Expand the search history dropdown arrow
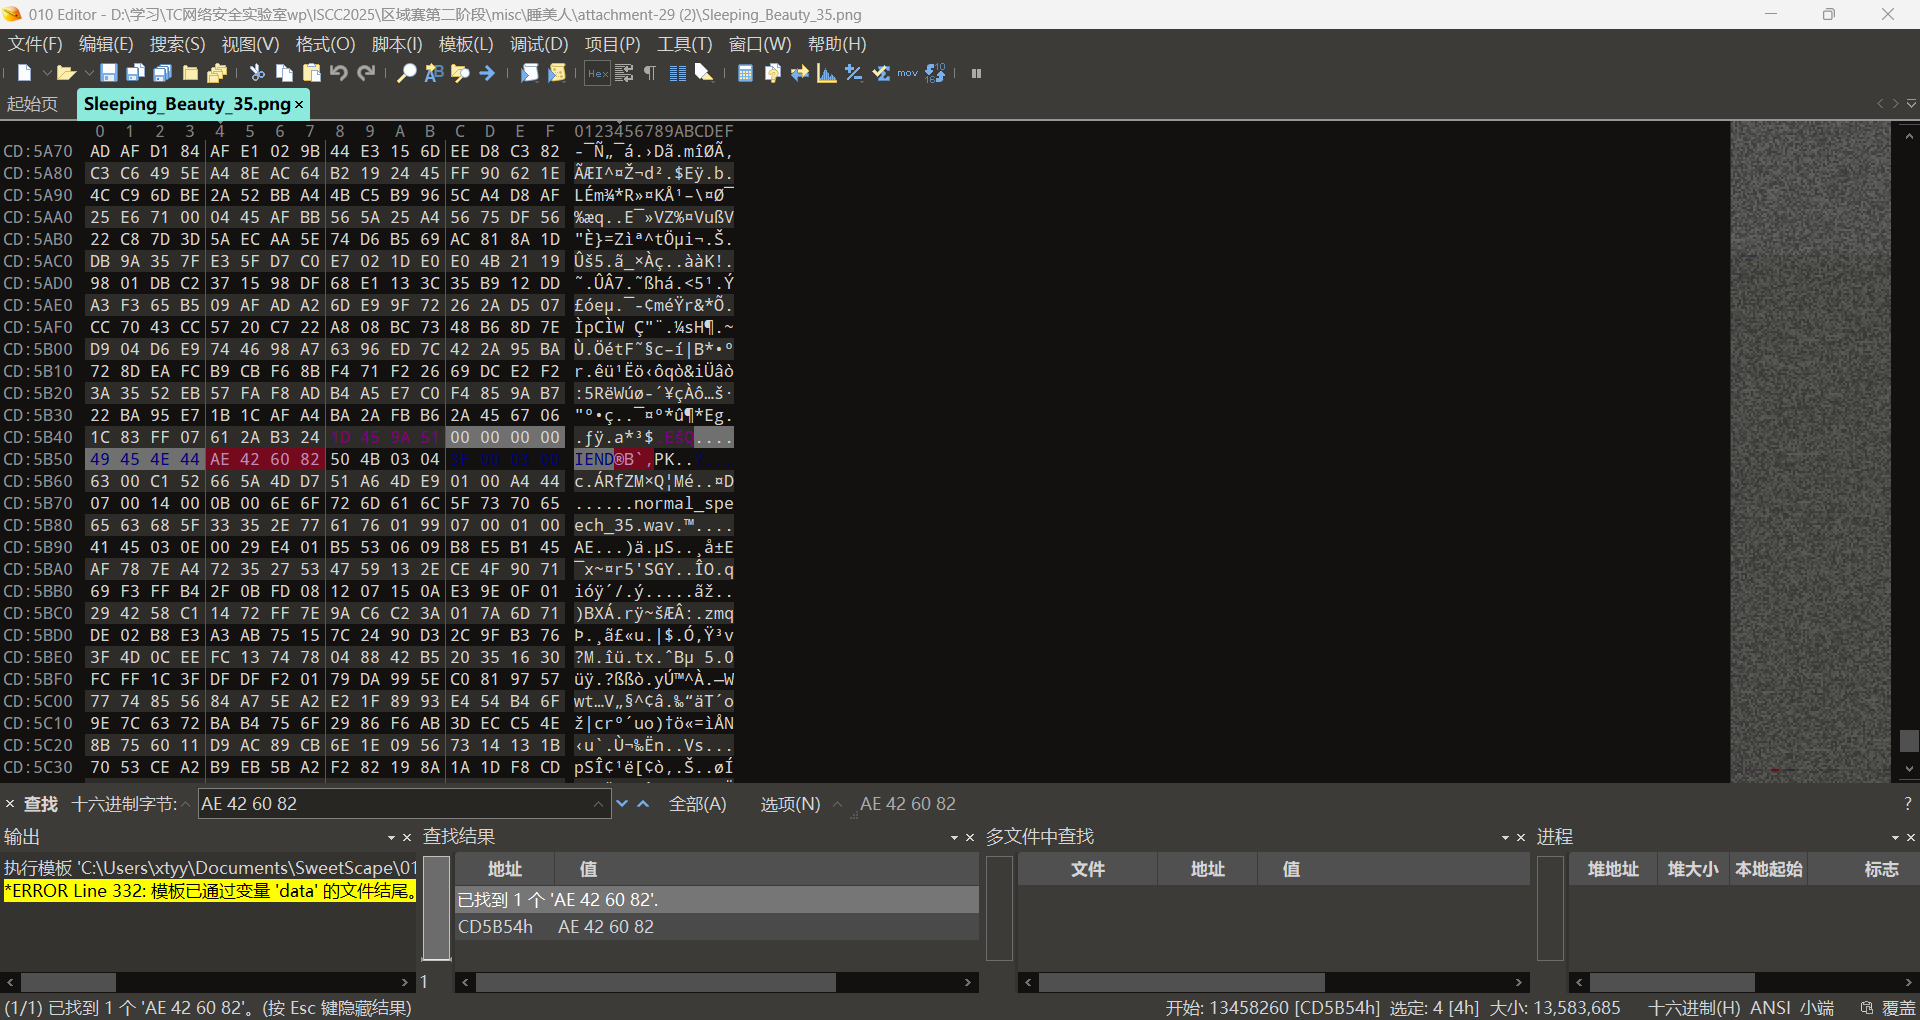1920x1020 pixels. pyautogui.click(x=599, y=804)
